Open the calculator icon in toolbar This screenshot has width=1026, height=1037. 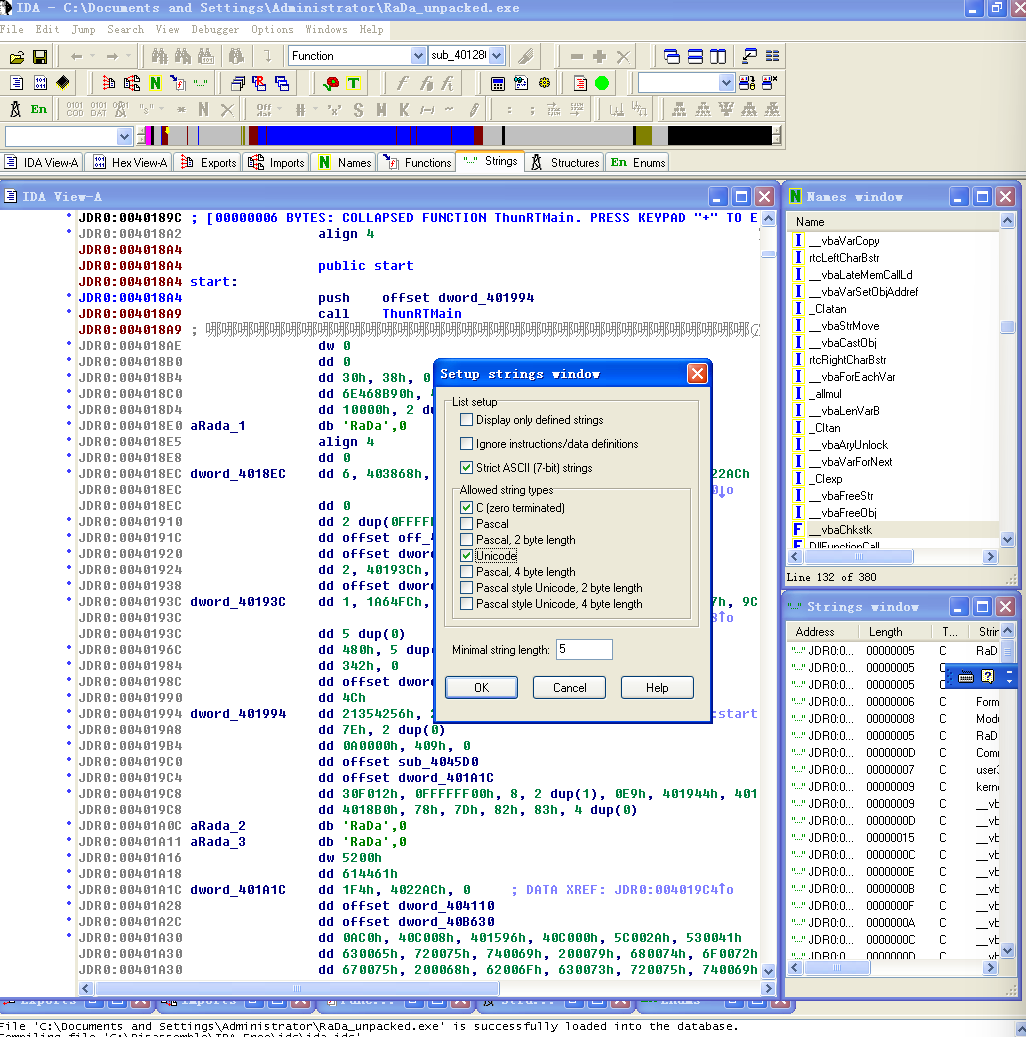coord(498,83)
